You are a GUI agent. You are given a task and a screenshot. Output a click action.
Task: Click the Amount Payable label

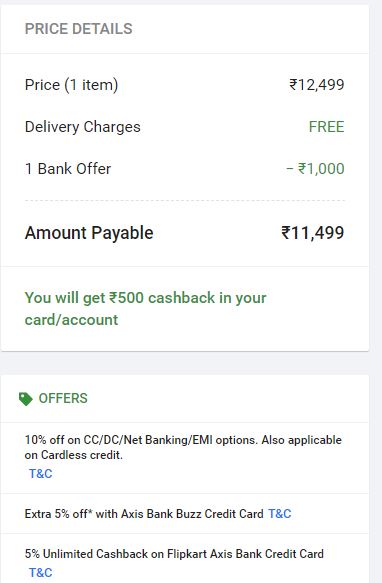click(x=89, y=233)
